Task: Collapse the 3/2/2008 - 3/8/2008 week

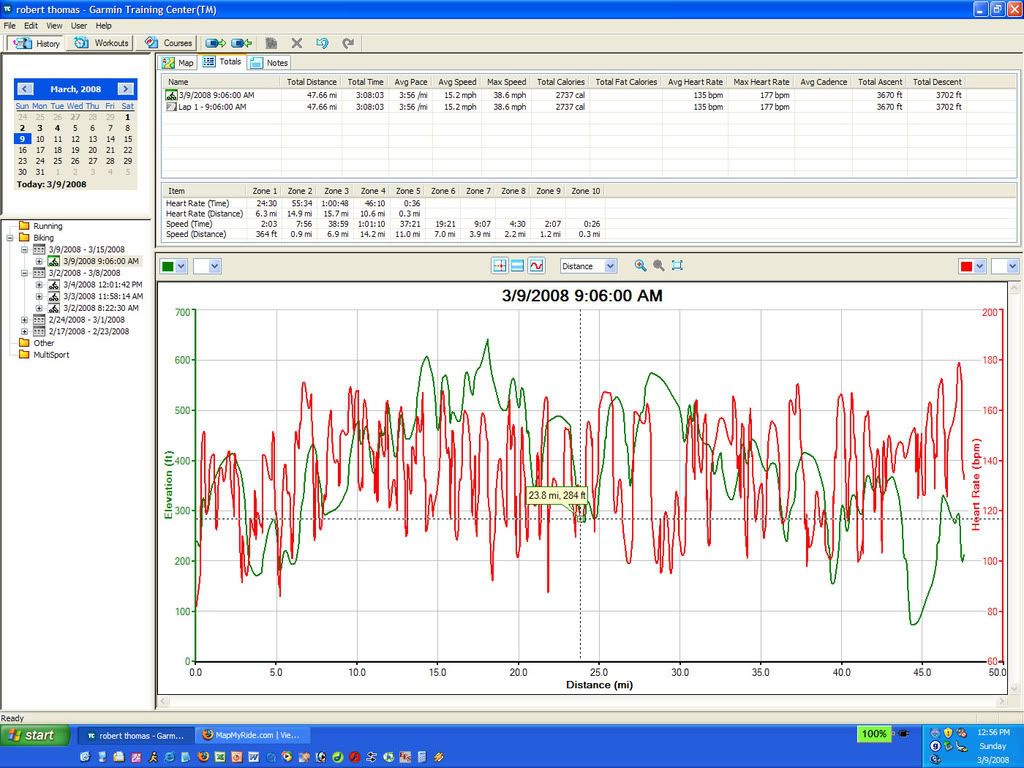Action: [x=24, y=273]
